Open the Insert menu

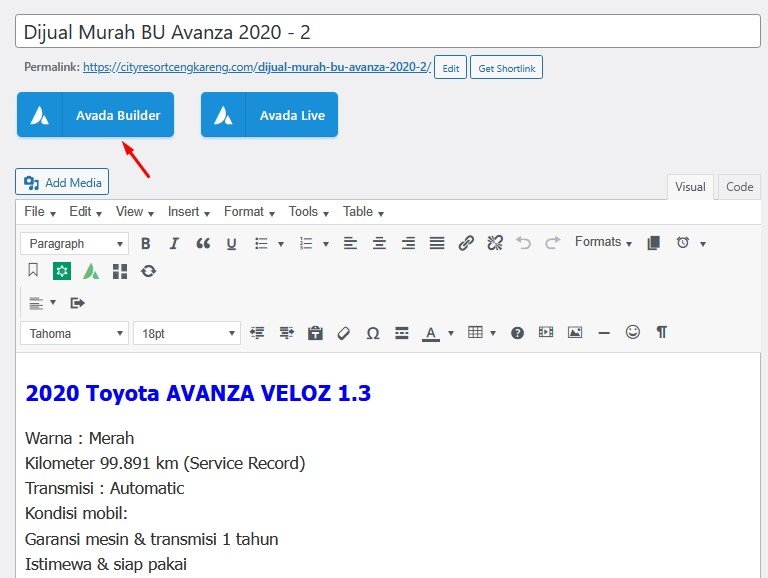[189, 211]
